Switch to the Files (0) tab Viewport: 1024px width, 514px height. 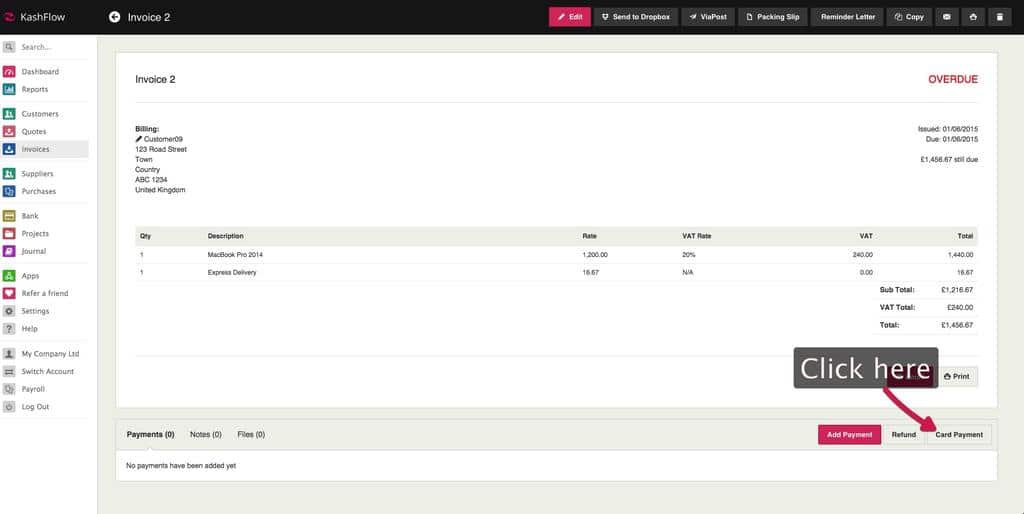251,435
